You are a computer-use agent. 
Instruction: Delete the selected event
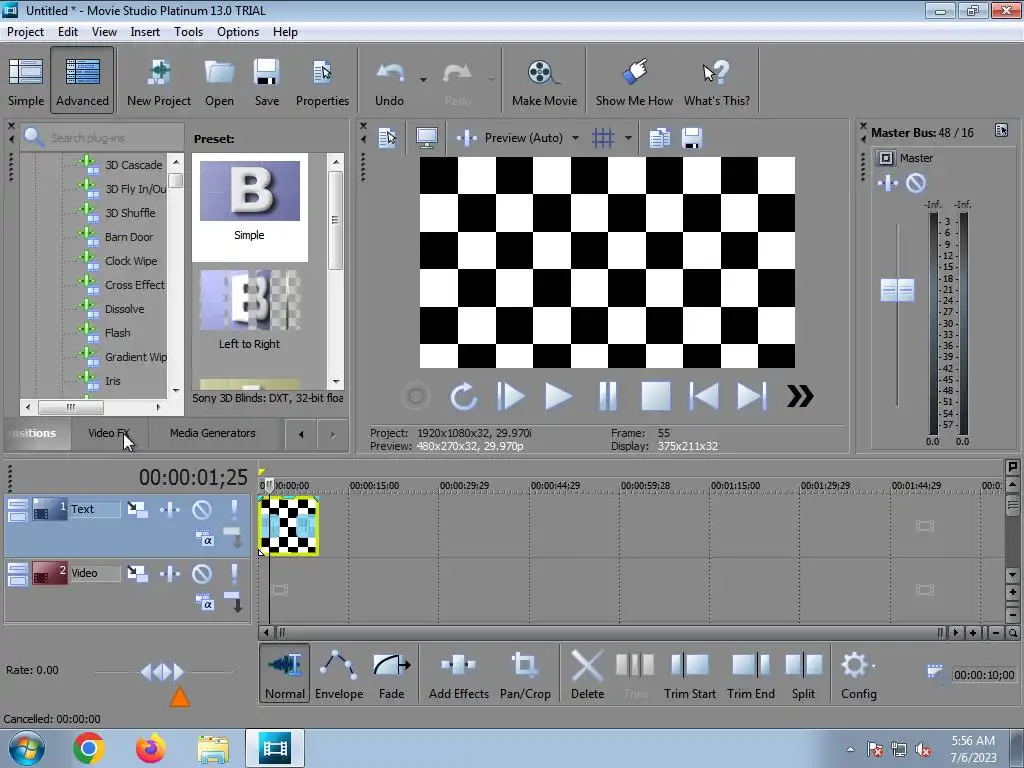(x=587, y=673)
